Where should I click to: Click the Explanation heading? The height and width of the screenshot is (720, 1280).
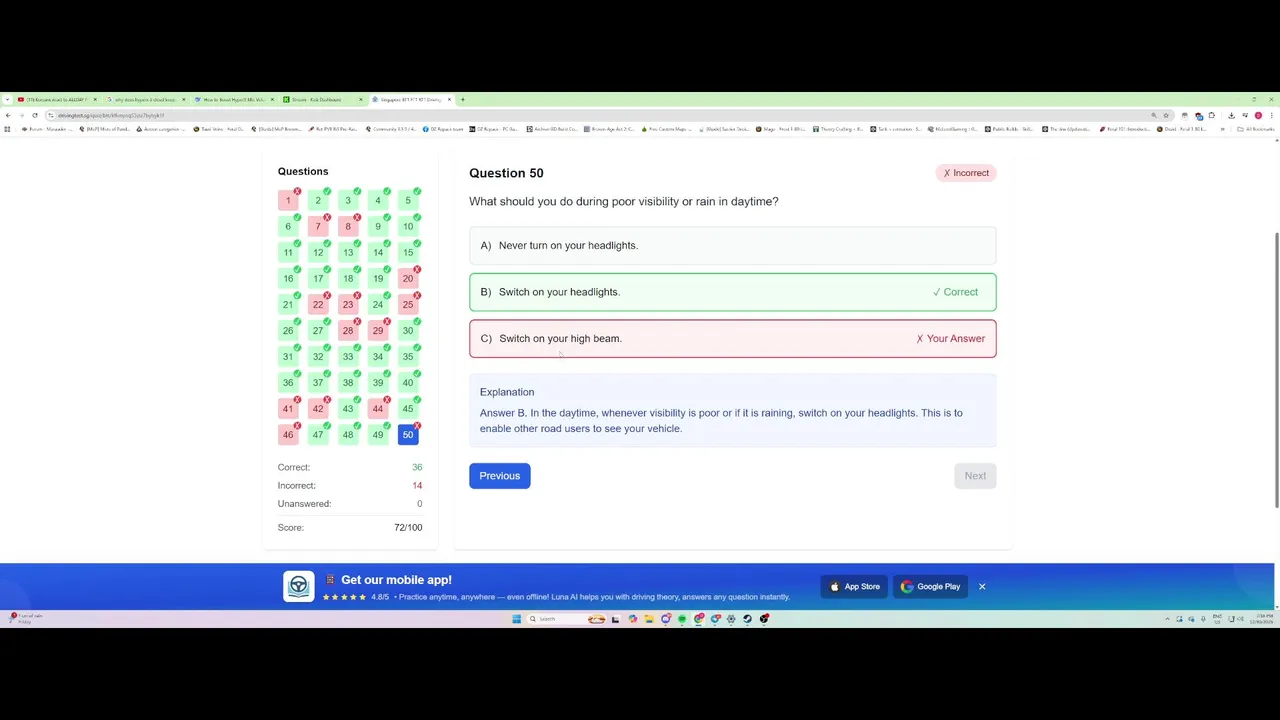pos(507,392)
